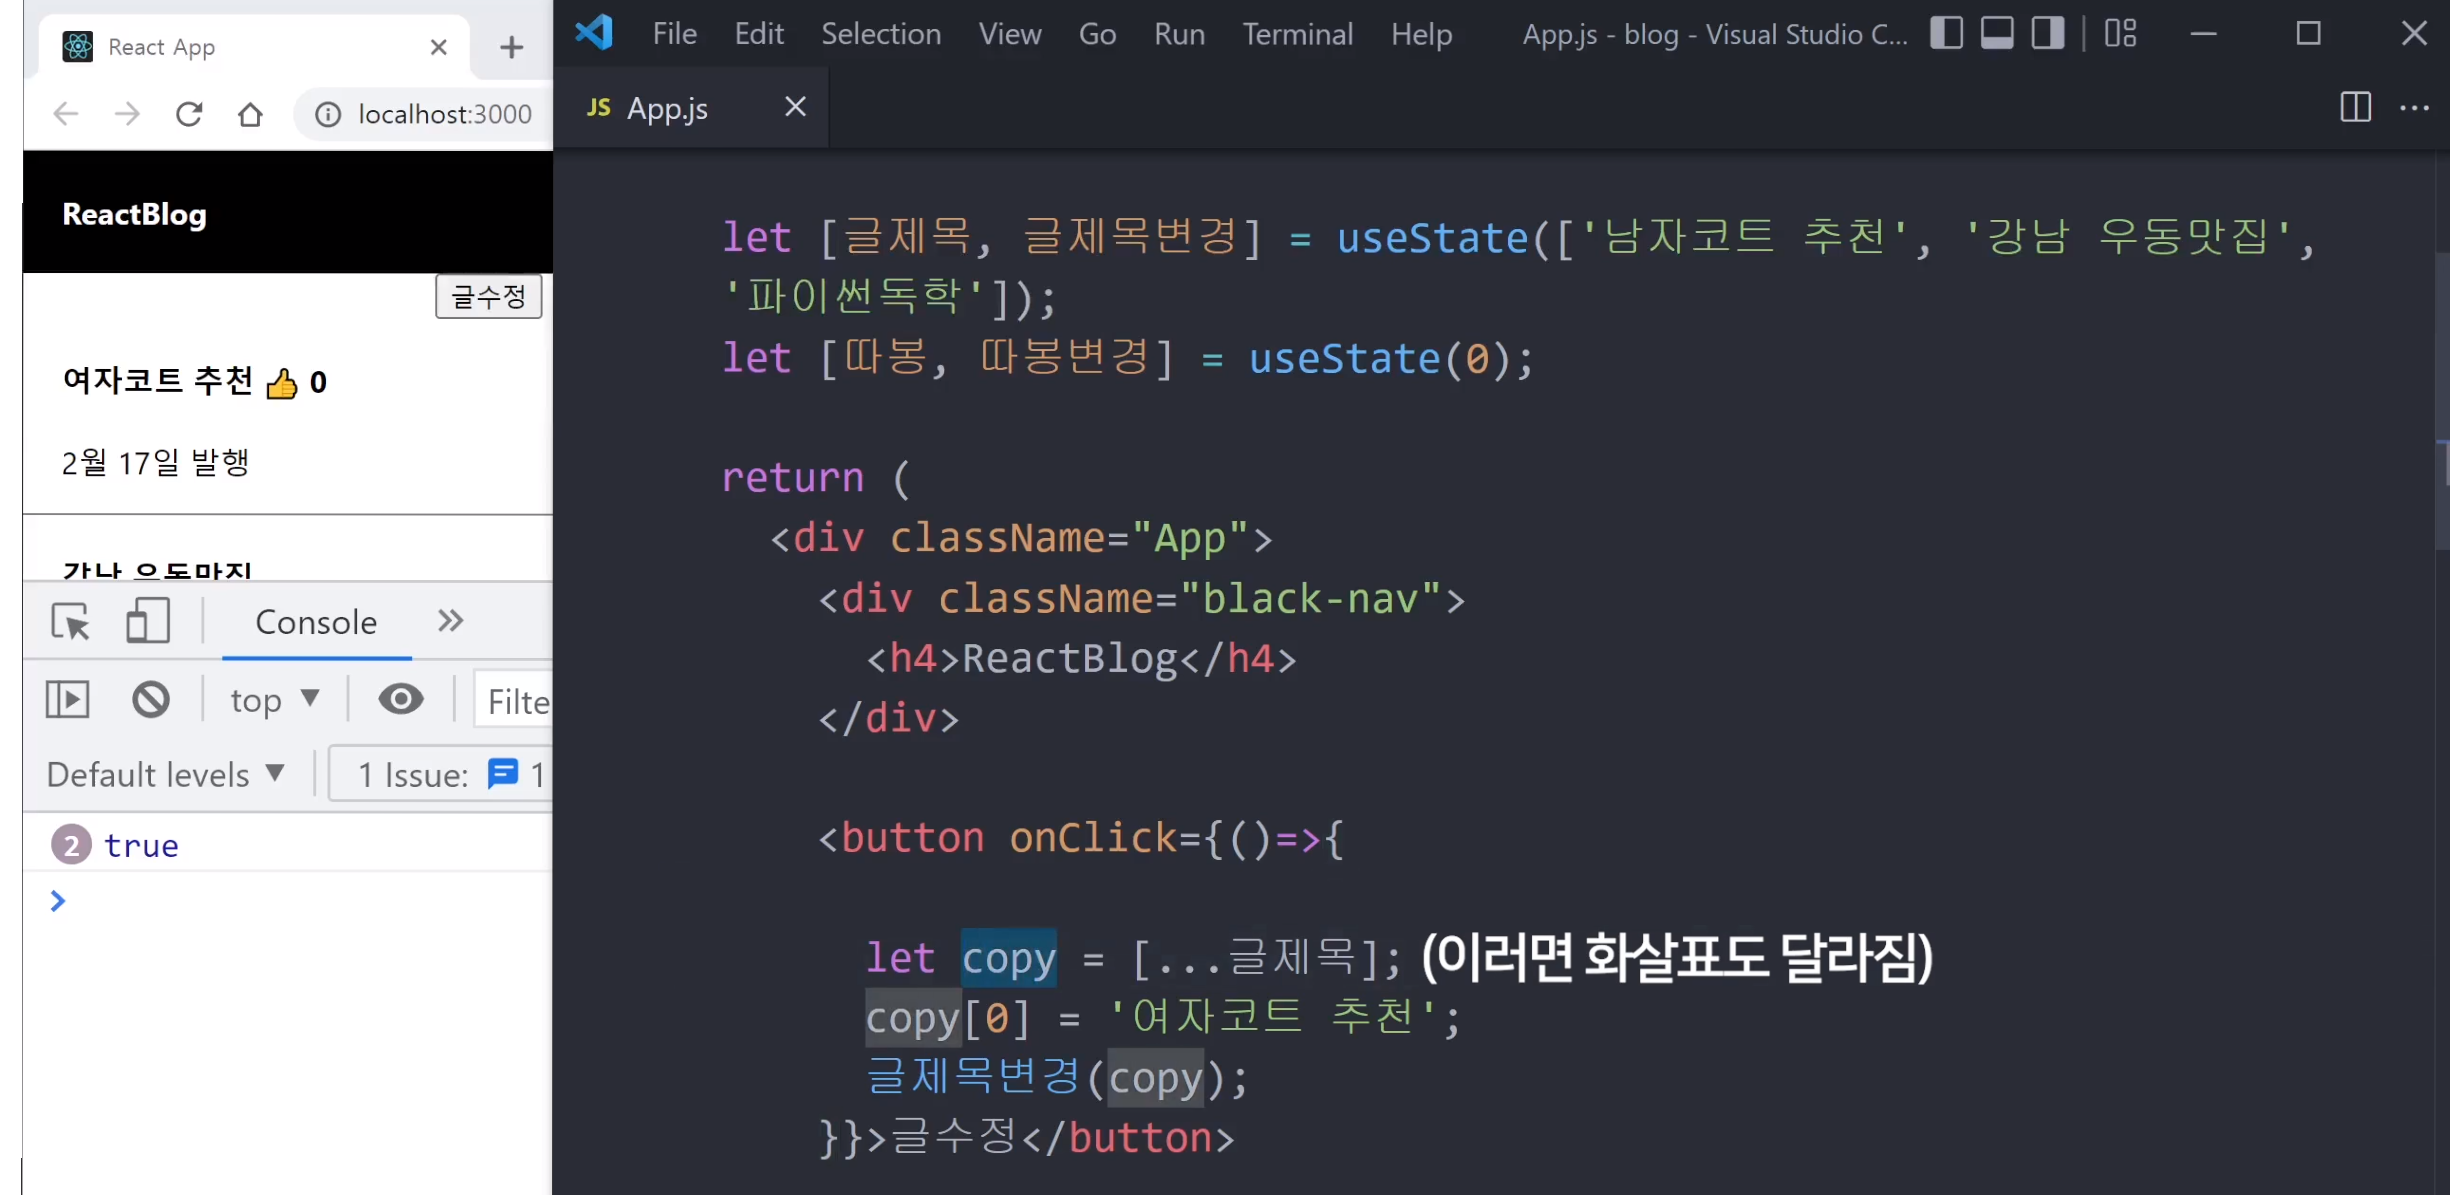Click the clear console icon

(x=151, y=699)
